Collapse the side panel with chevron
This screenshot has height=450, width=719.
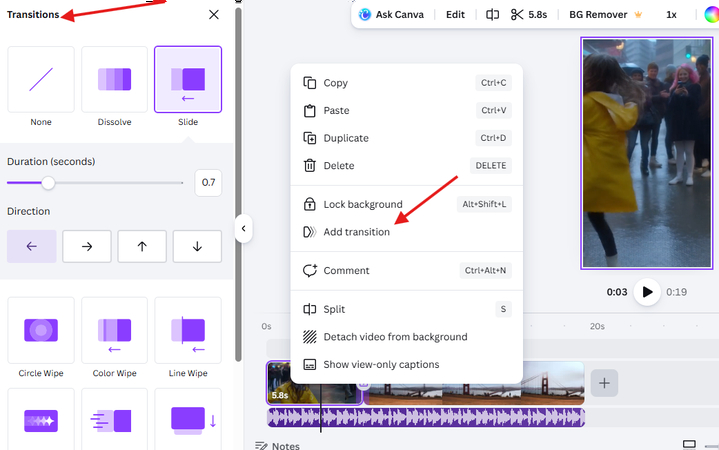coord(243,228)
